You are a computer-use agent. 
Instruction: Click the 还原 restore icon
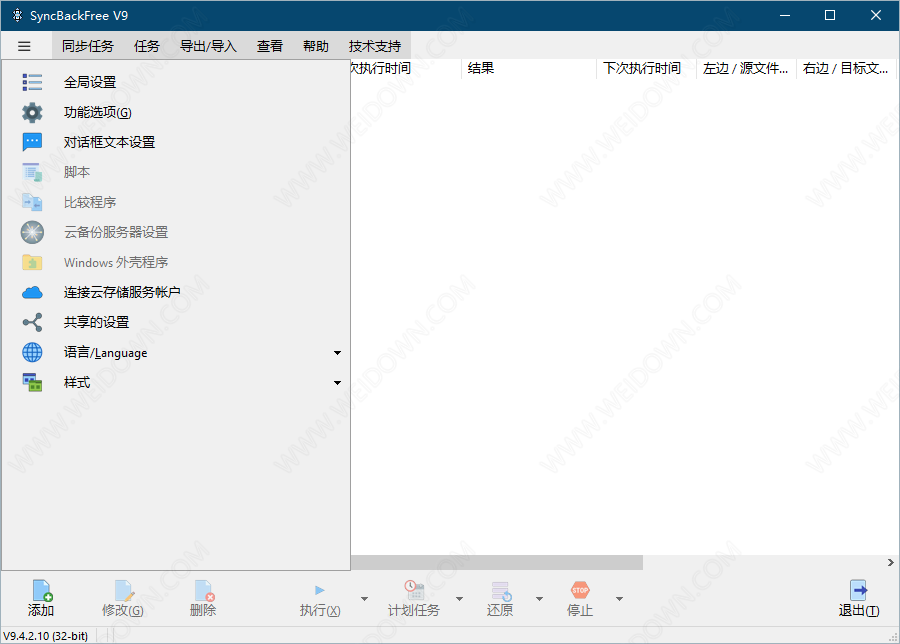click(501, 591)
